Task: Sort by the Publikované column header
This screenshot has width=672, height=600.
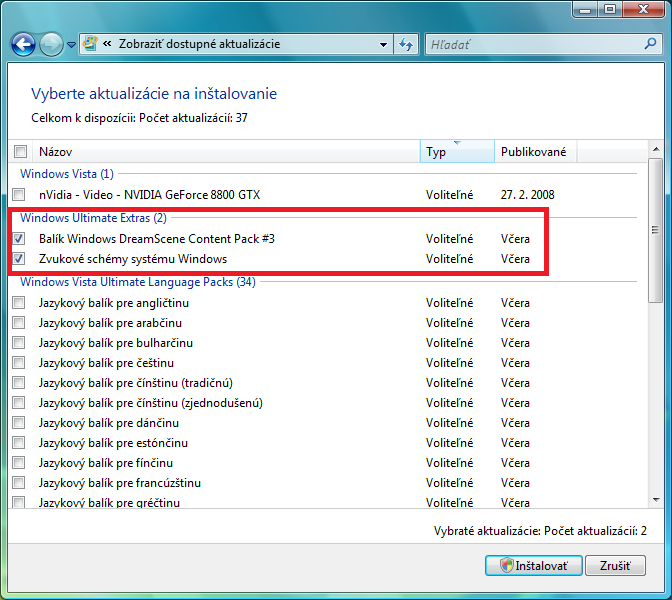Action: [534, 152]
